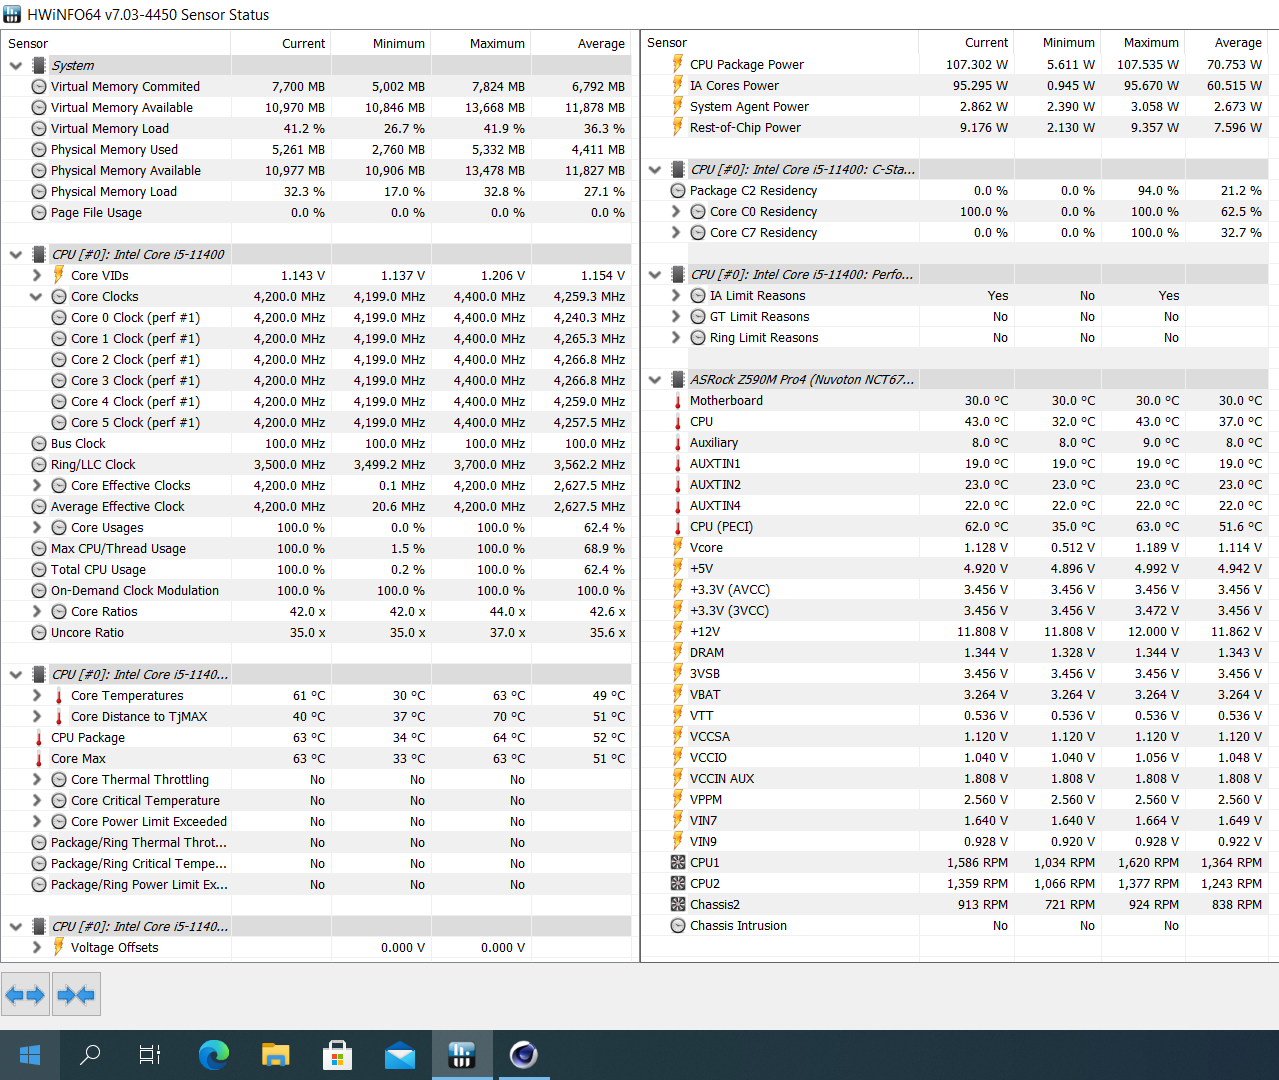Screen dimensions: 1279x1080
Task: Collapse the Core Clocks tree
Action: click(36, 296)
